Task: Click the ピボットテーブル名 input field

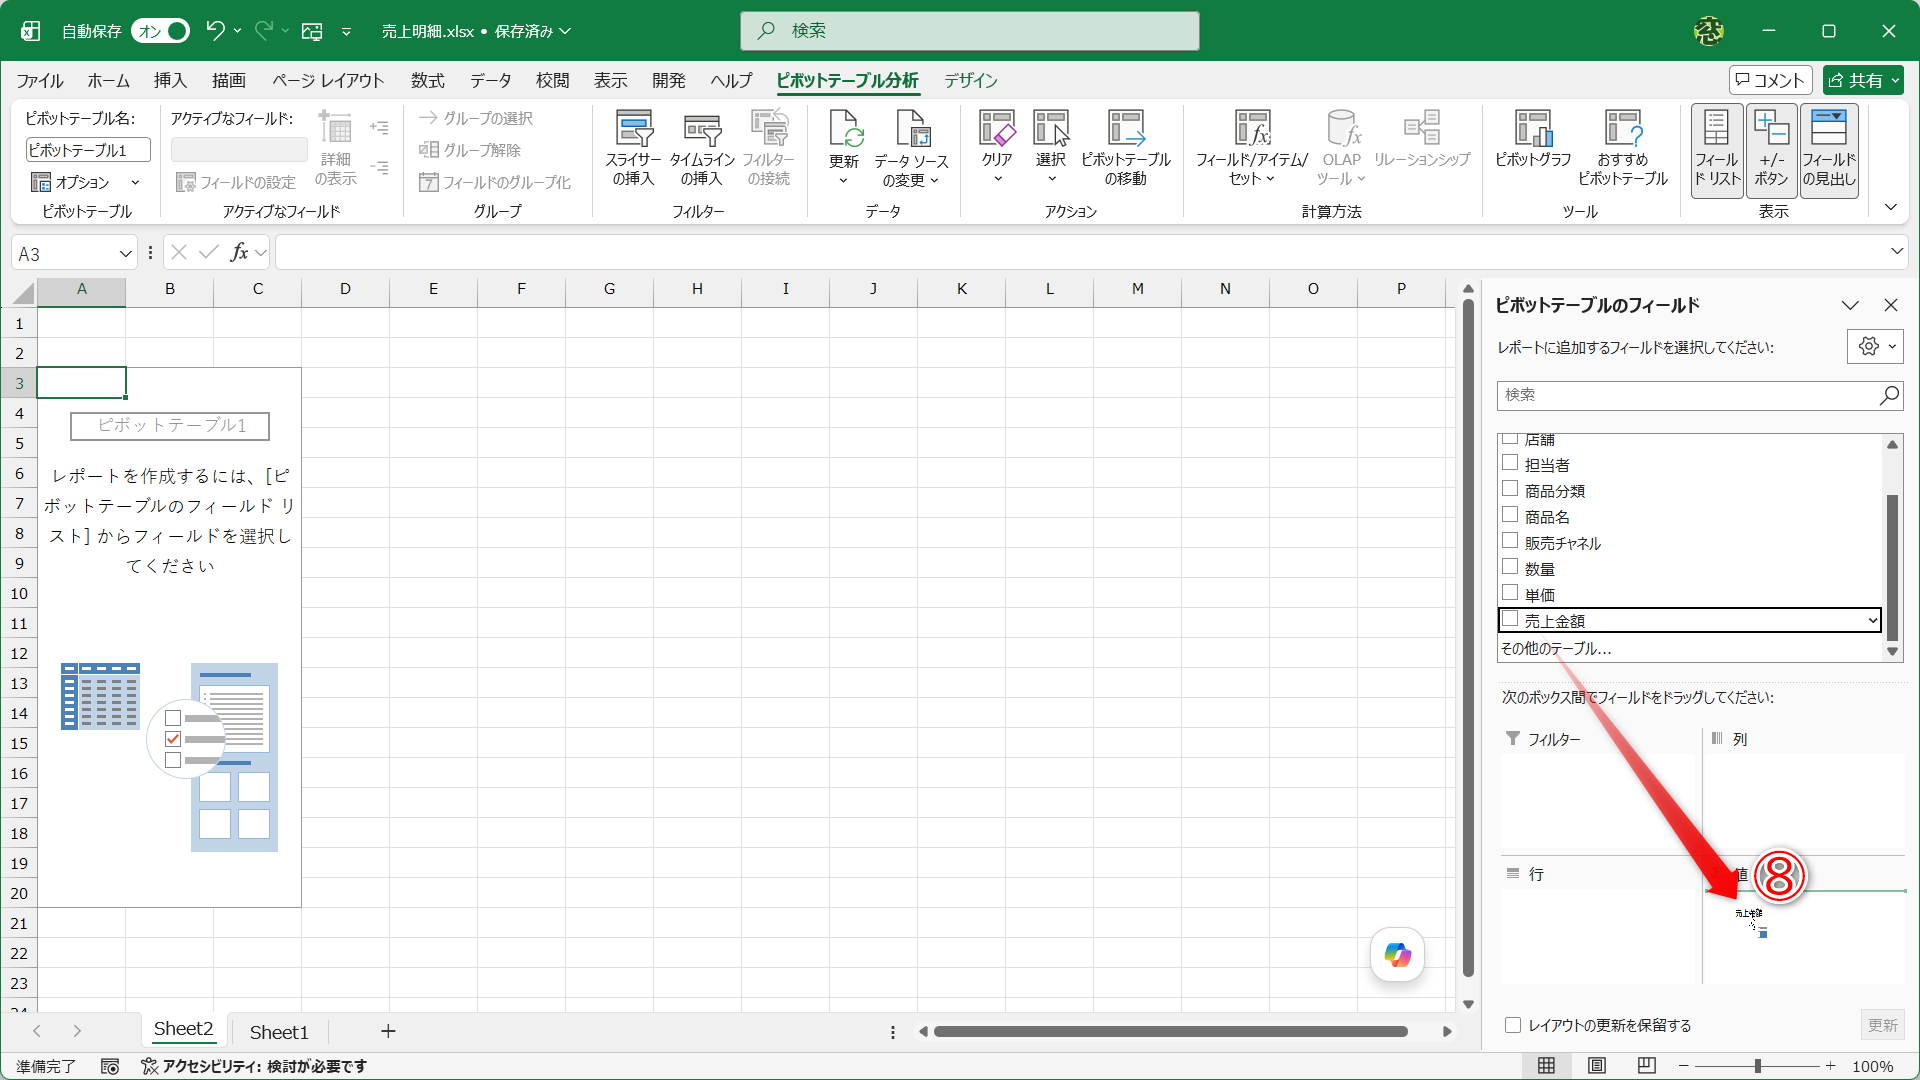Action: (88, 150)
